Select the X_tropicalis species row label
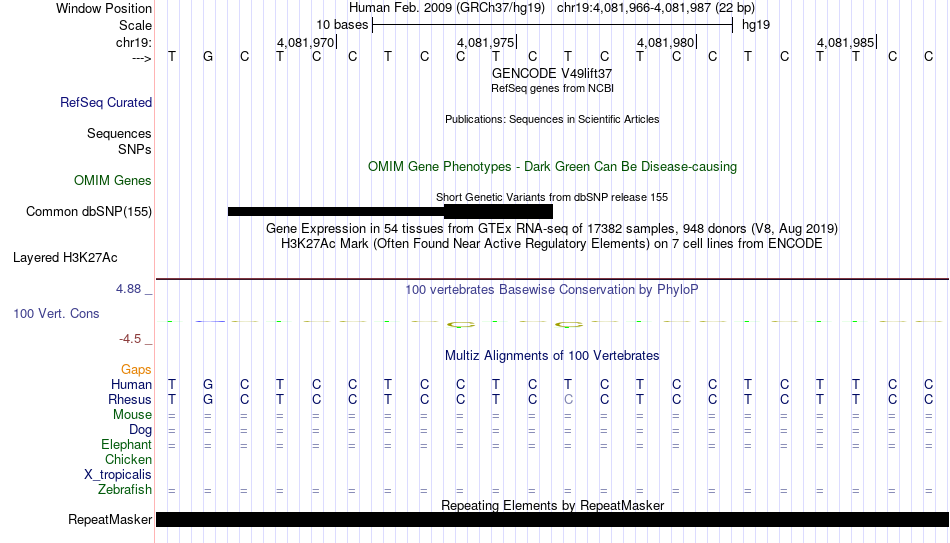Image resolution: width=950 pixels, height=543 pixels. pos(118,475)
